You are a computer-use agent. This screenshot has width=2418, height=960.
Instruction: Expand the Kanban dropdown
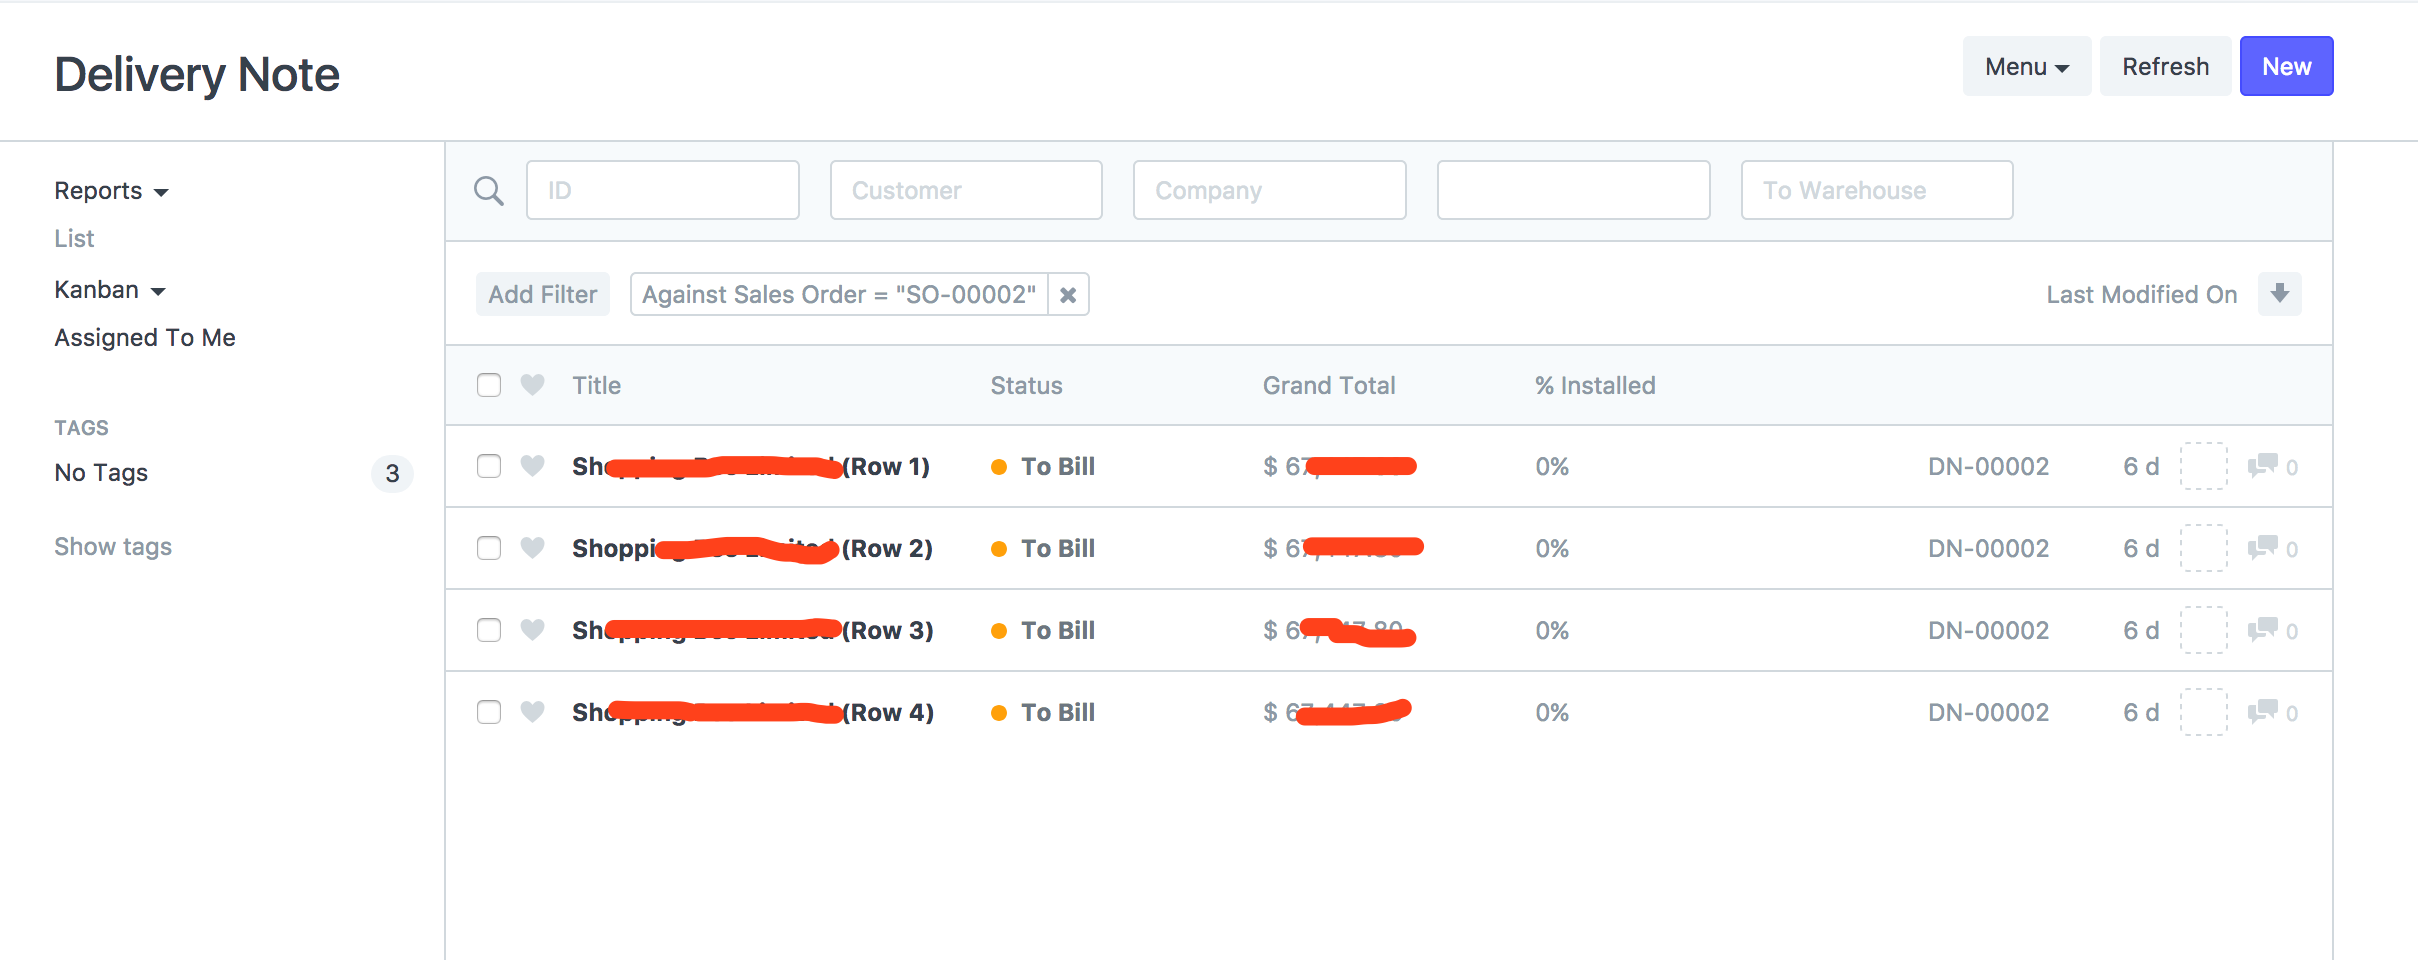pyautogui.click(x=110, y=289)
